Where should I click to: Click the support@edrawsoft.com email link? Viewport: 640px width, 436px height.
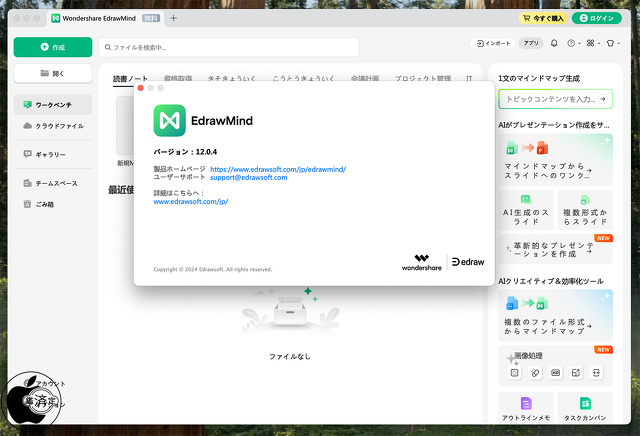[249, 178]
